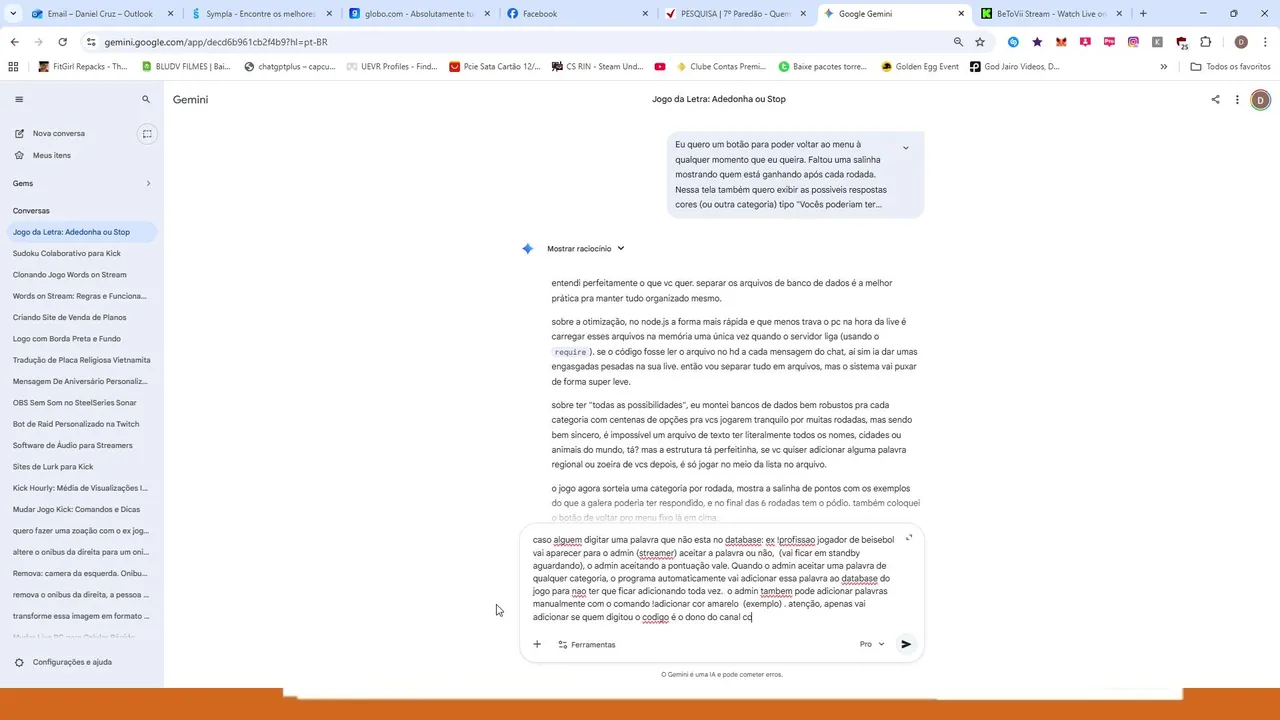
Task: Open the Google account avatar in Gemini
Action: pyautogui.click(x=1260, y=100)
